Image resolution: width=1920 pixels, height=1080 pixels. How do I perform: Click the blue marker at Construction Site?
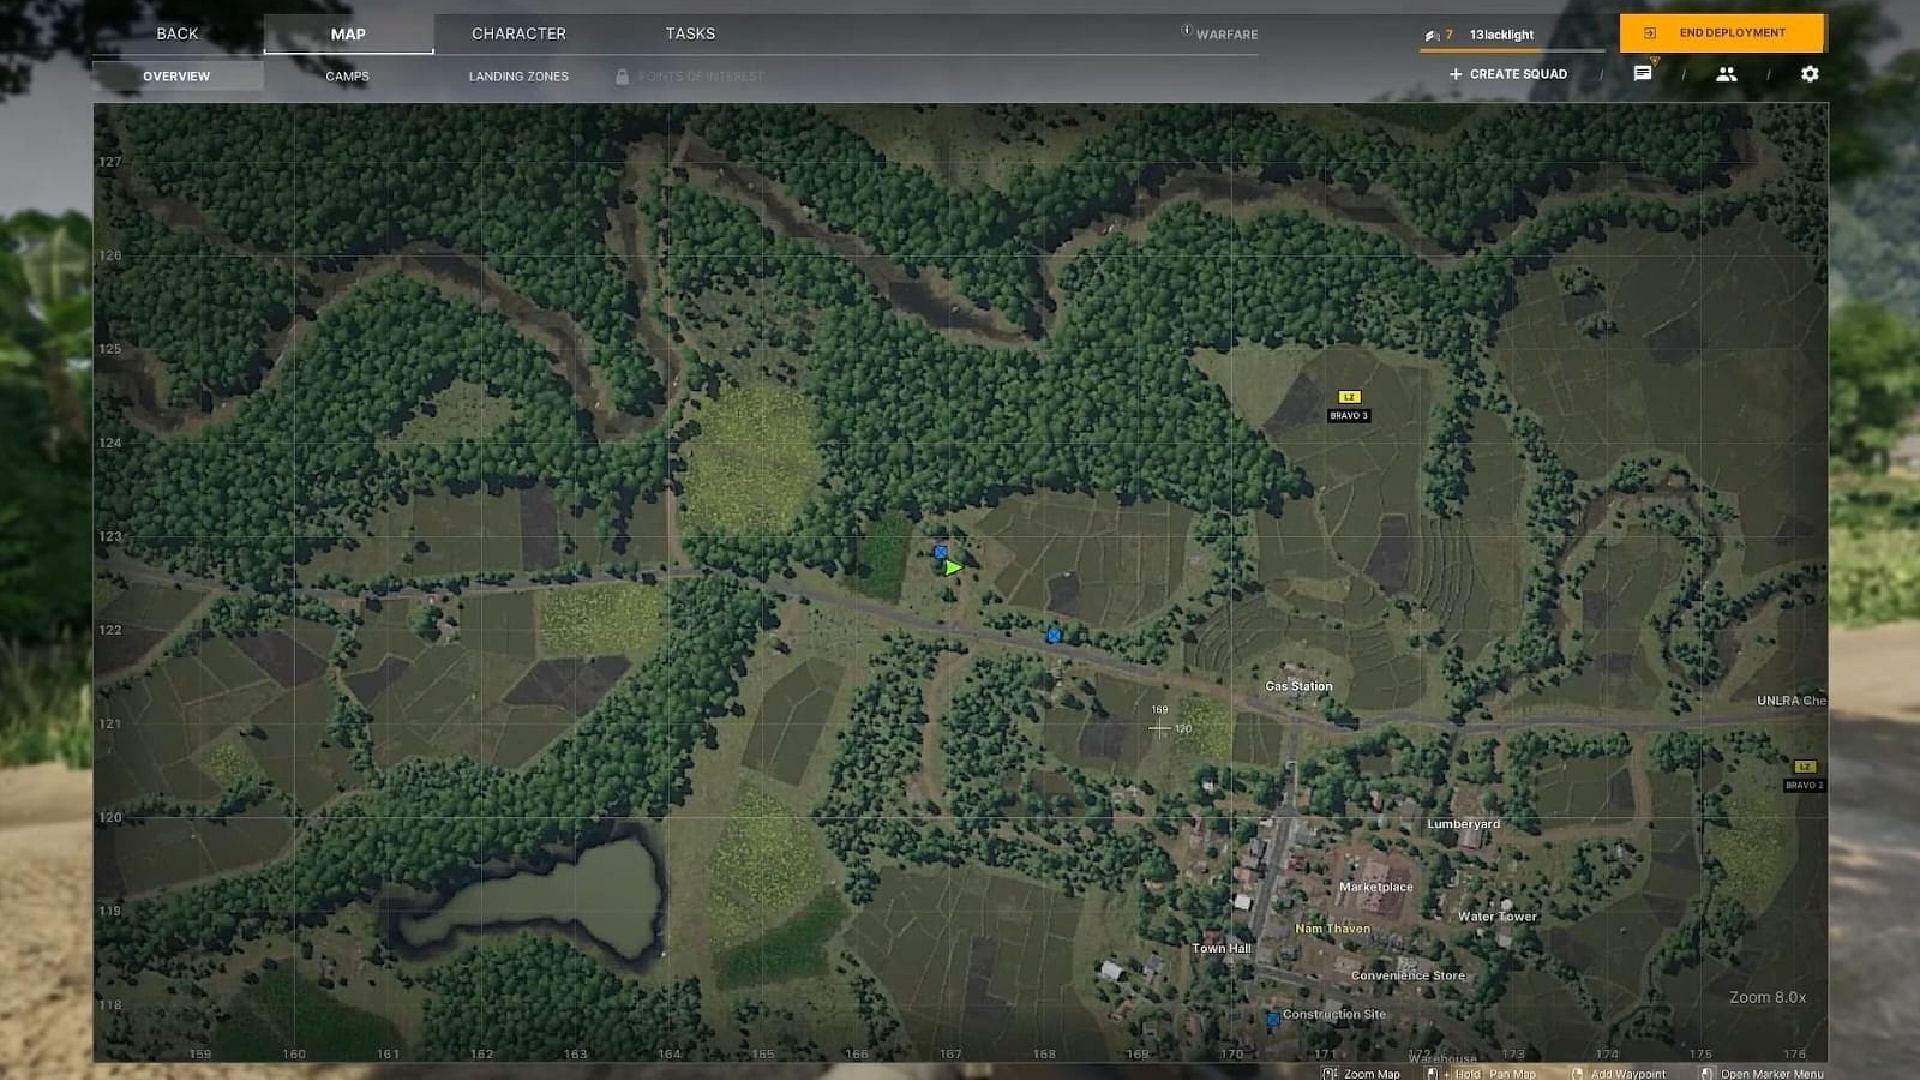coord(1272,1020)
